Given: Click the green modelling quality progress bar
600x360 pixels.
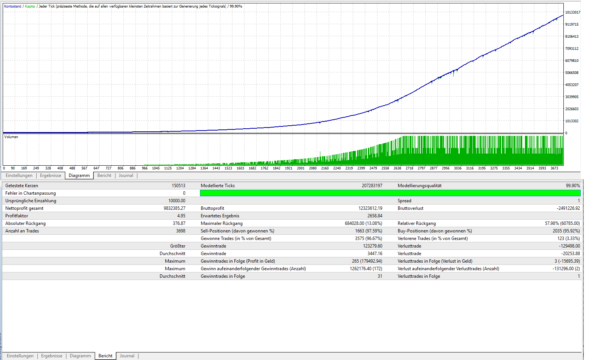Looking at the screenshot, I should click(390, 193).
